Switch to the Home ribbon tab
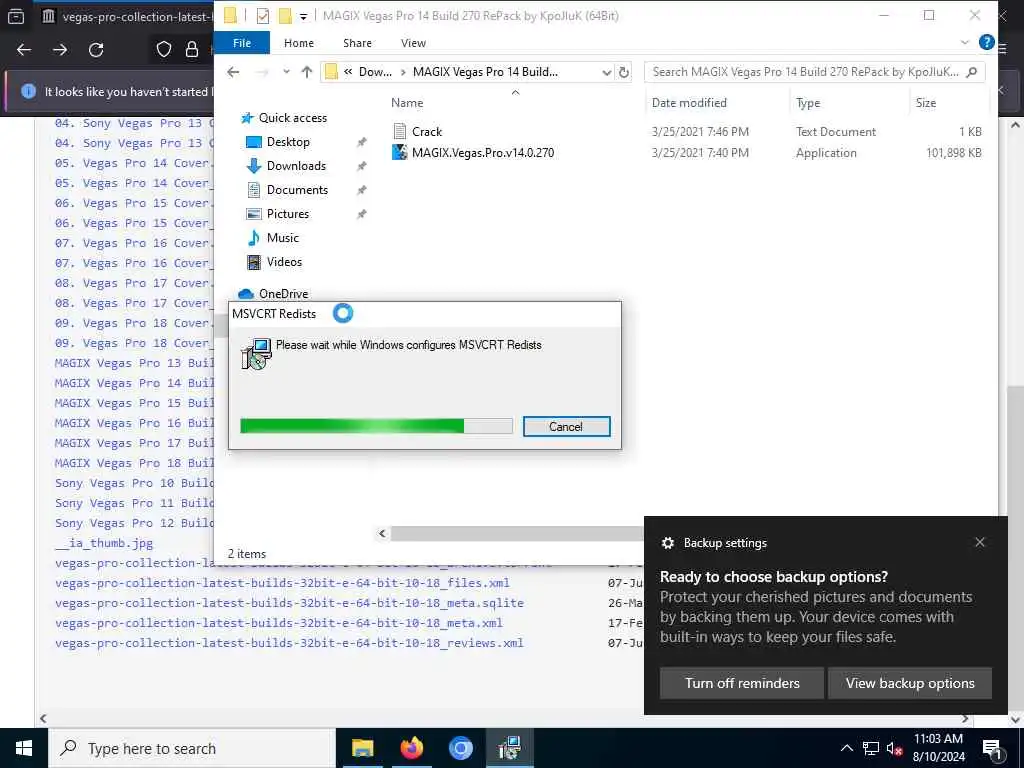Image resolution: width=1024 pixels, height=768 pixels. point(298,43)
